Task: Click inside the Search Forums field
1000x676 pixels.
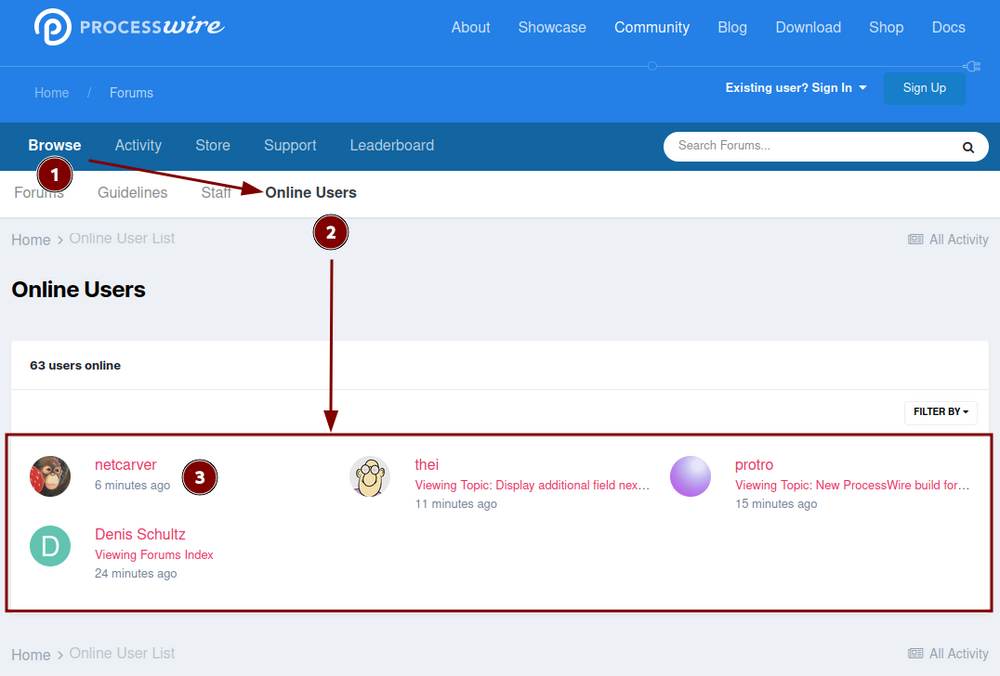Action: click(810, 146)
